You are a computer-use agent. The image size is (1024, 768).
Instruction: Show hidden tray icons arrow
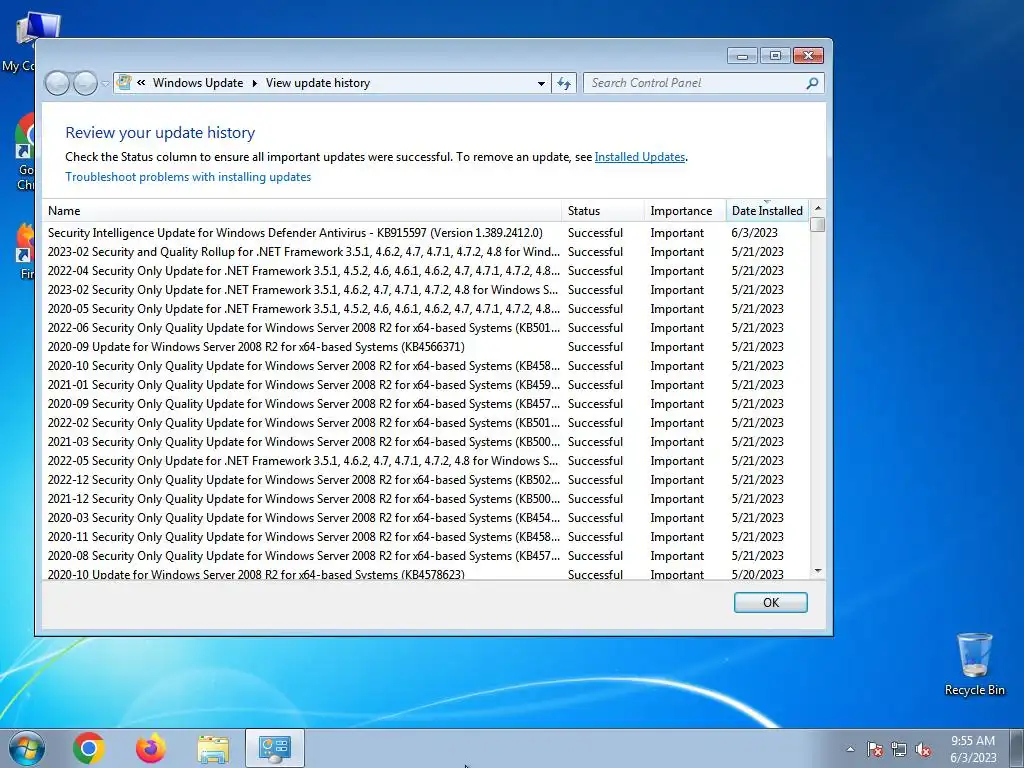(x=850, y=749)
